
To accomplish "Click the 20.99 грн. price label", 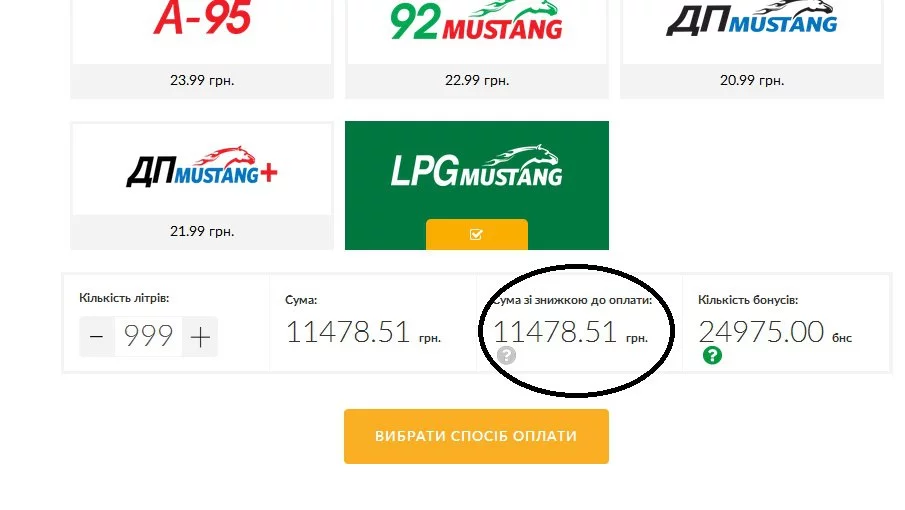I will click(x=751, y=80).
